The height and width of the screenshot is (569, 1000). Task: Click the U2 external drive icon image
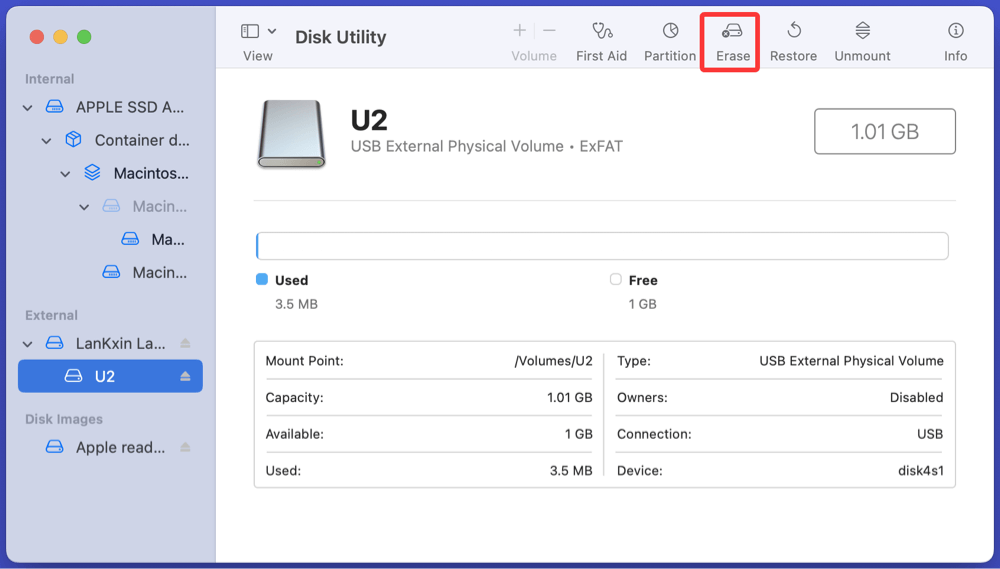(292, 132)
